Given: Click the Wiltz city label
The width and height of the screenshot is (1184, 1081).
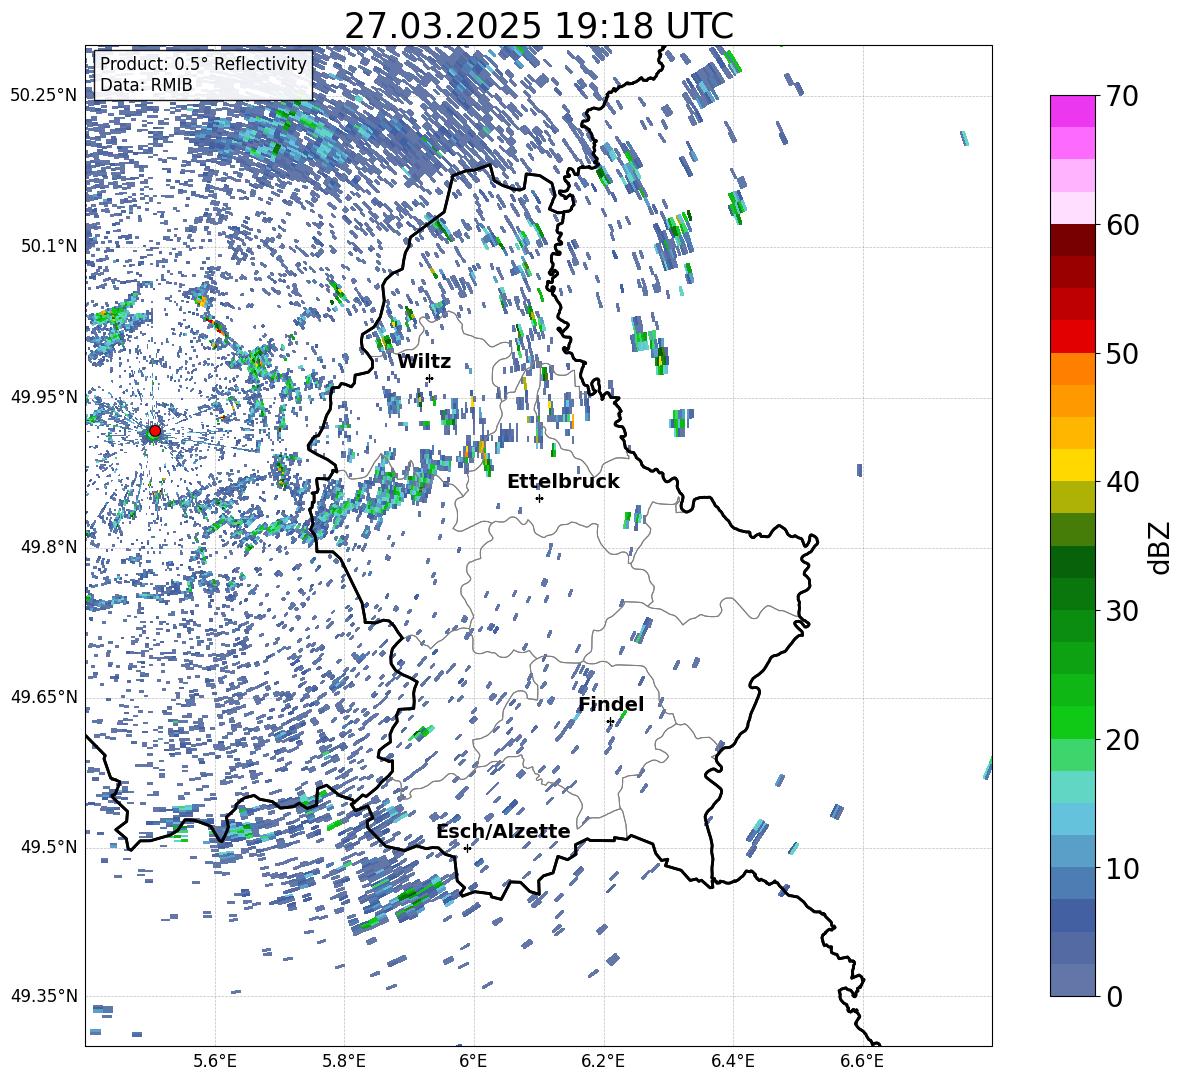Looking at the screenshot, I should pos(424,362).
